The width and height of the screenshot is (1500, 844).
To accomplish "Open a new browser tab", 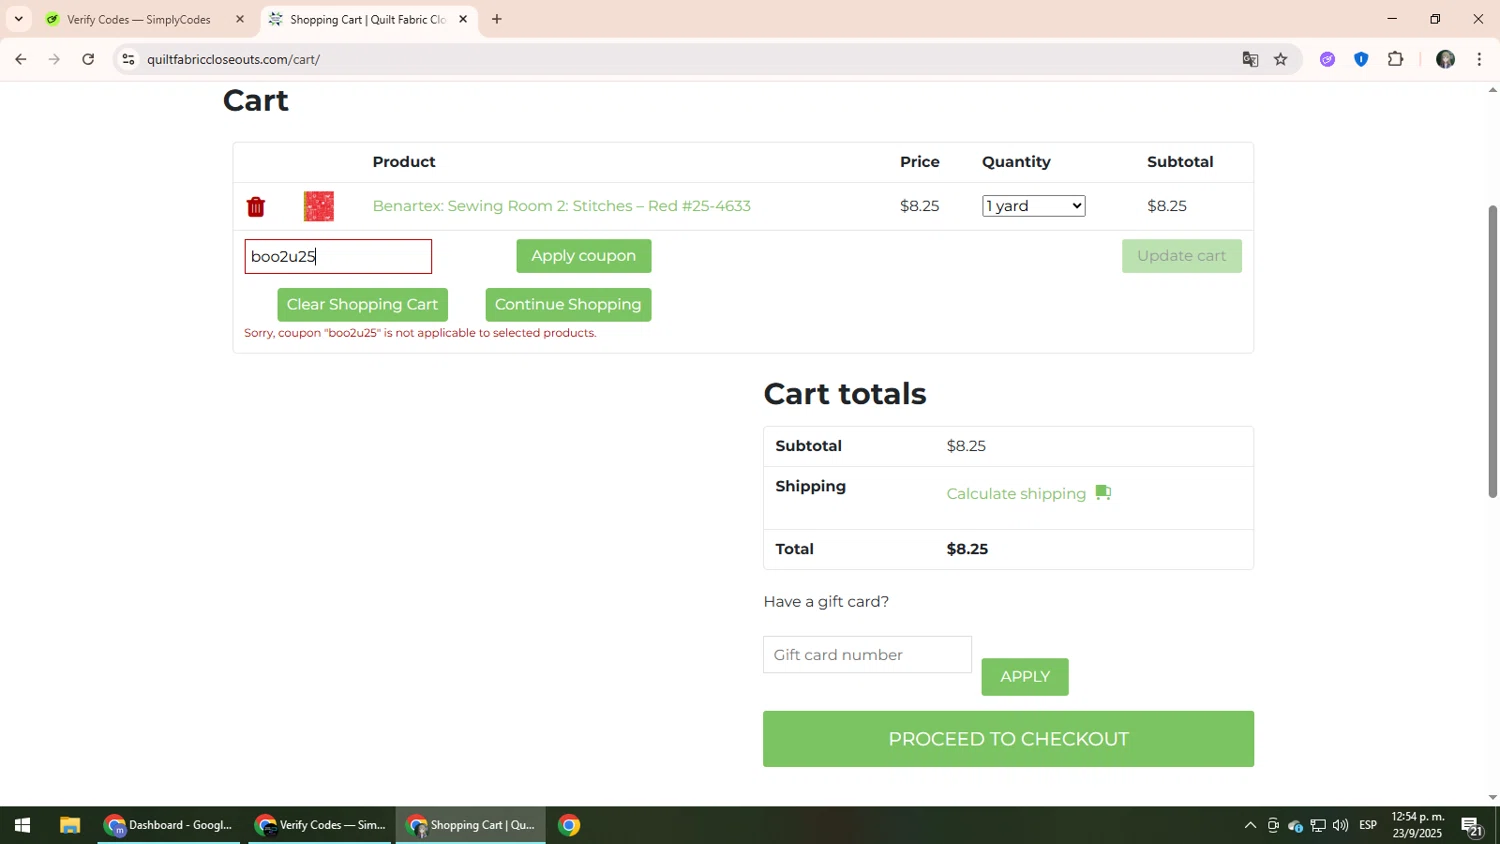I will (x=497, y=19).
